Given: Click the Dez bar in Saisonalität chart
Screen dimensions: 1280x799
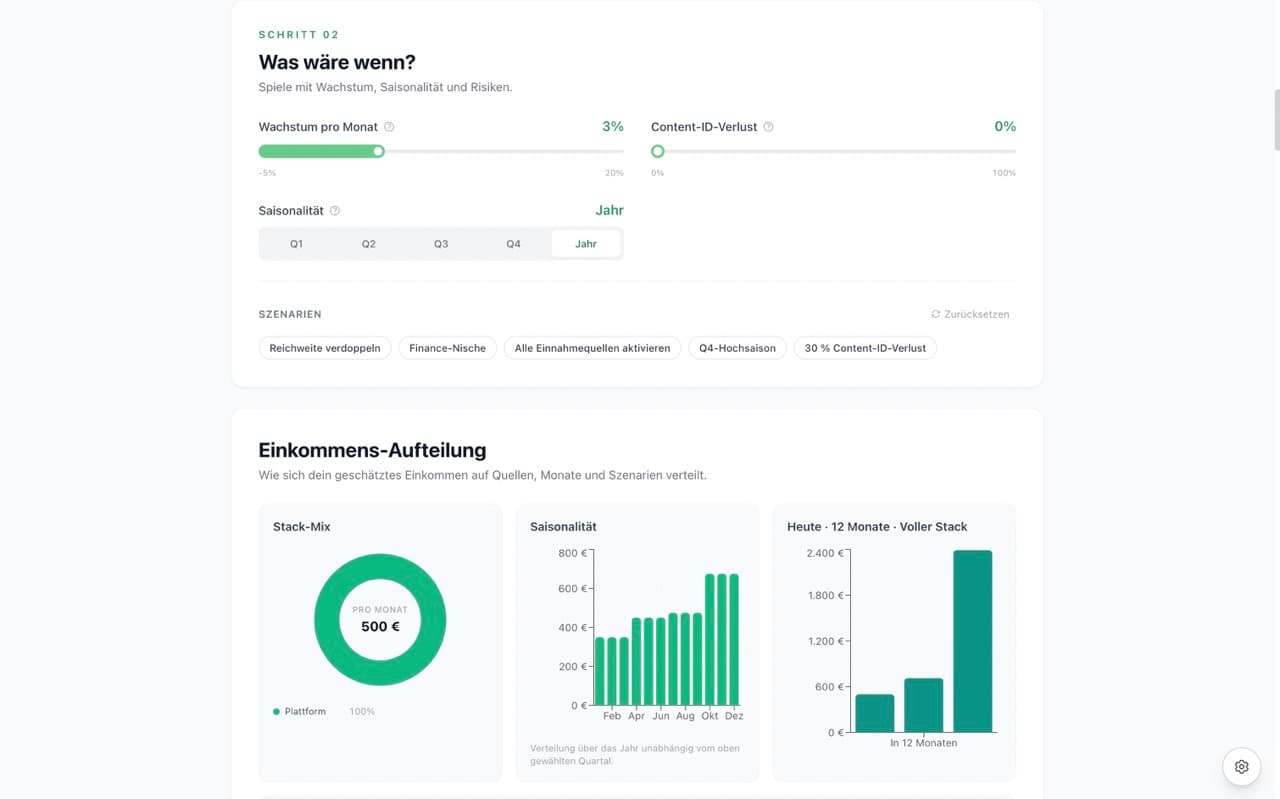Looking at the screenshot, I should point(733,640).
